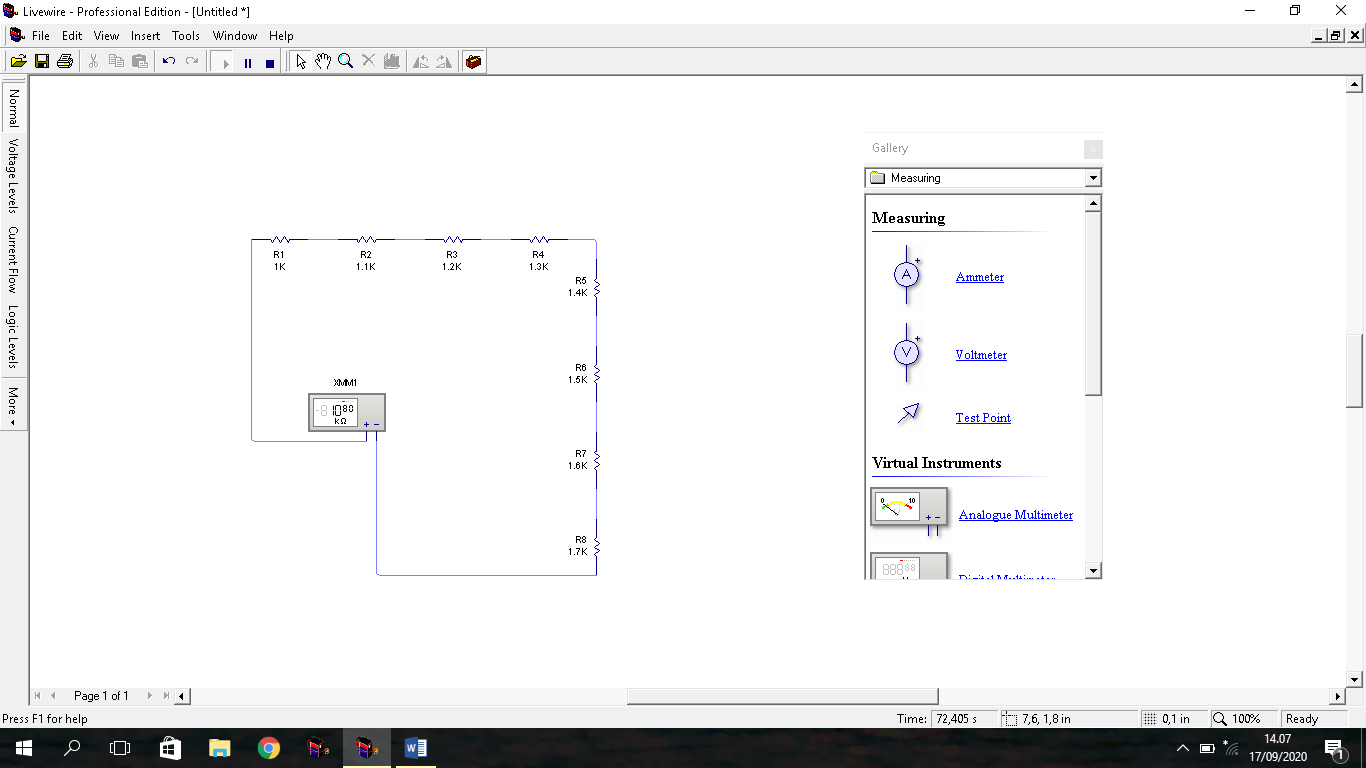Select the Zoom magnifier tool

[346, 62]
